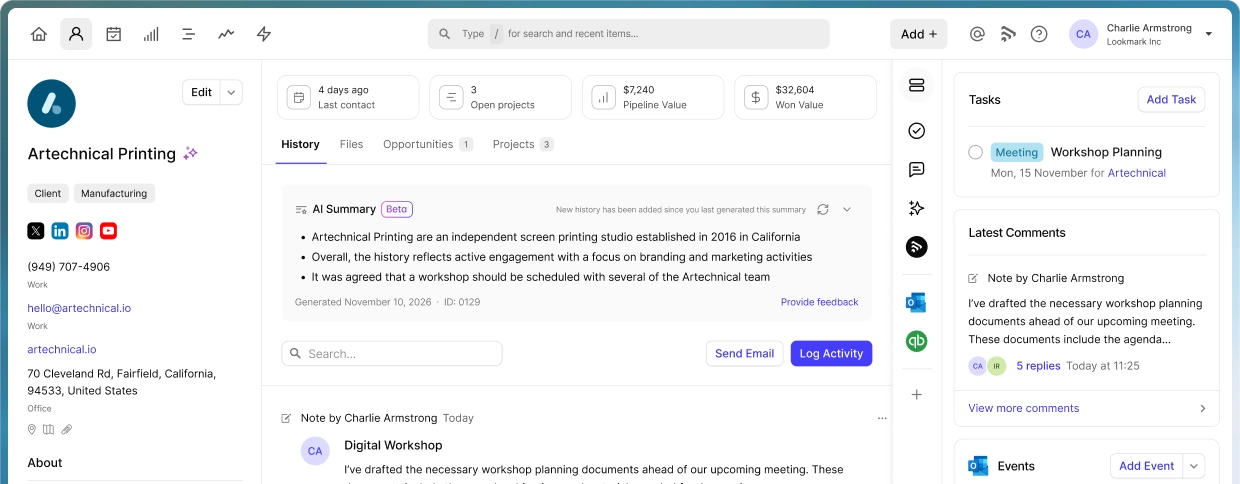The image size is (1240, 484).
Task: Click the Log Activity button
Action: click(831, 353)
